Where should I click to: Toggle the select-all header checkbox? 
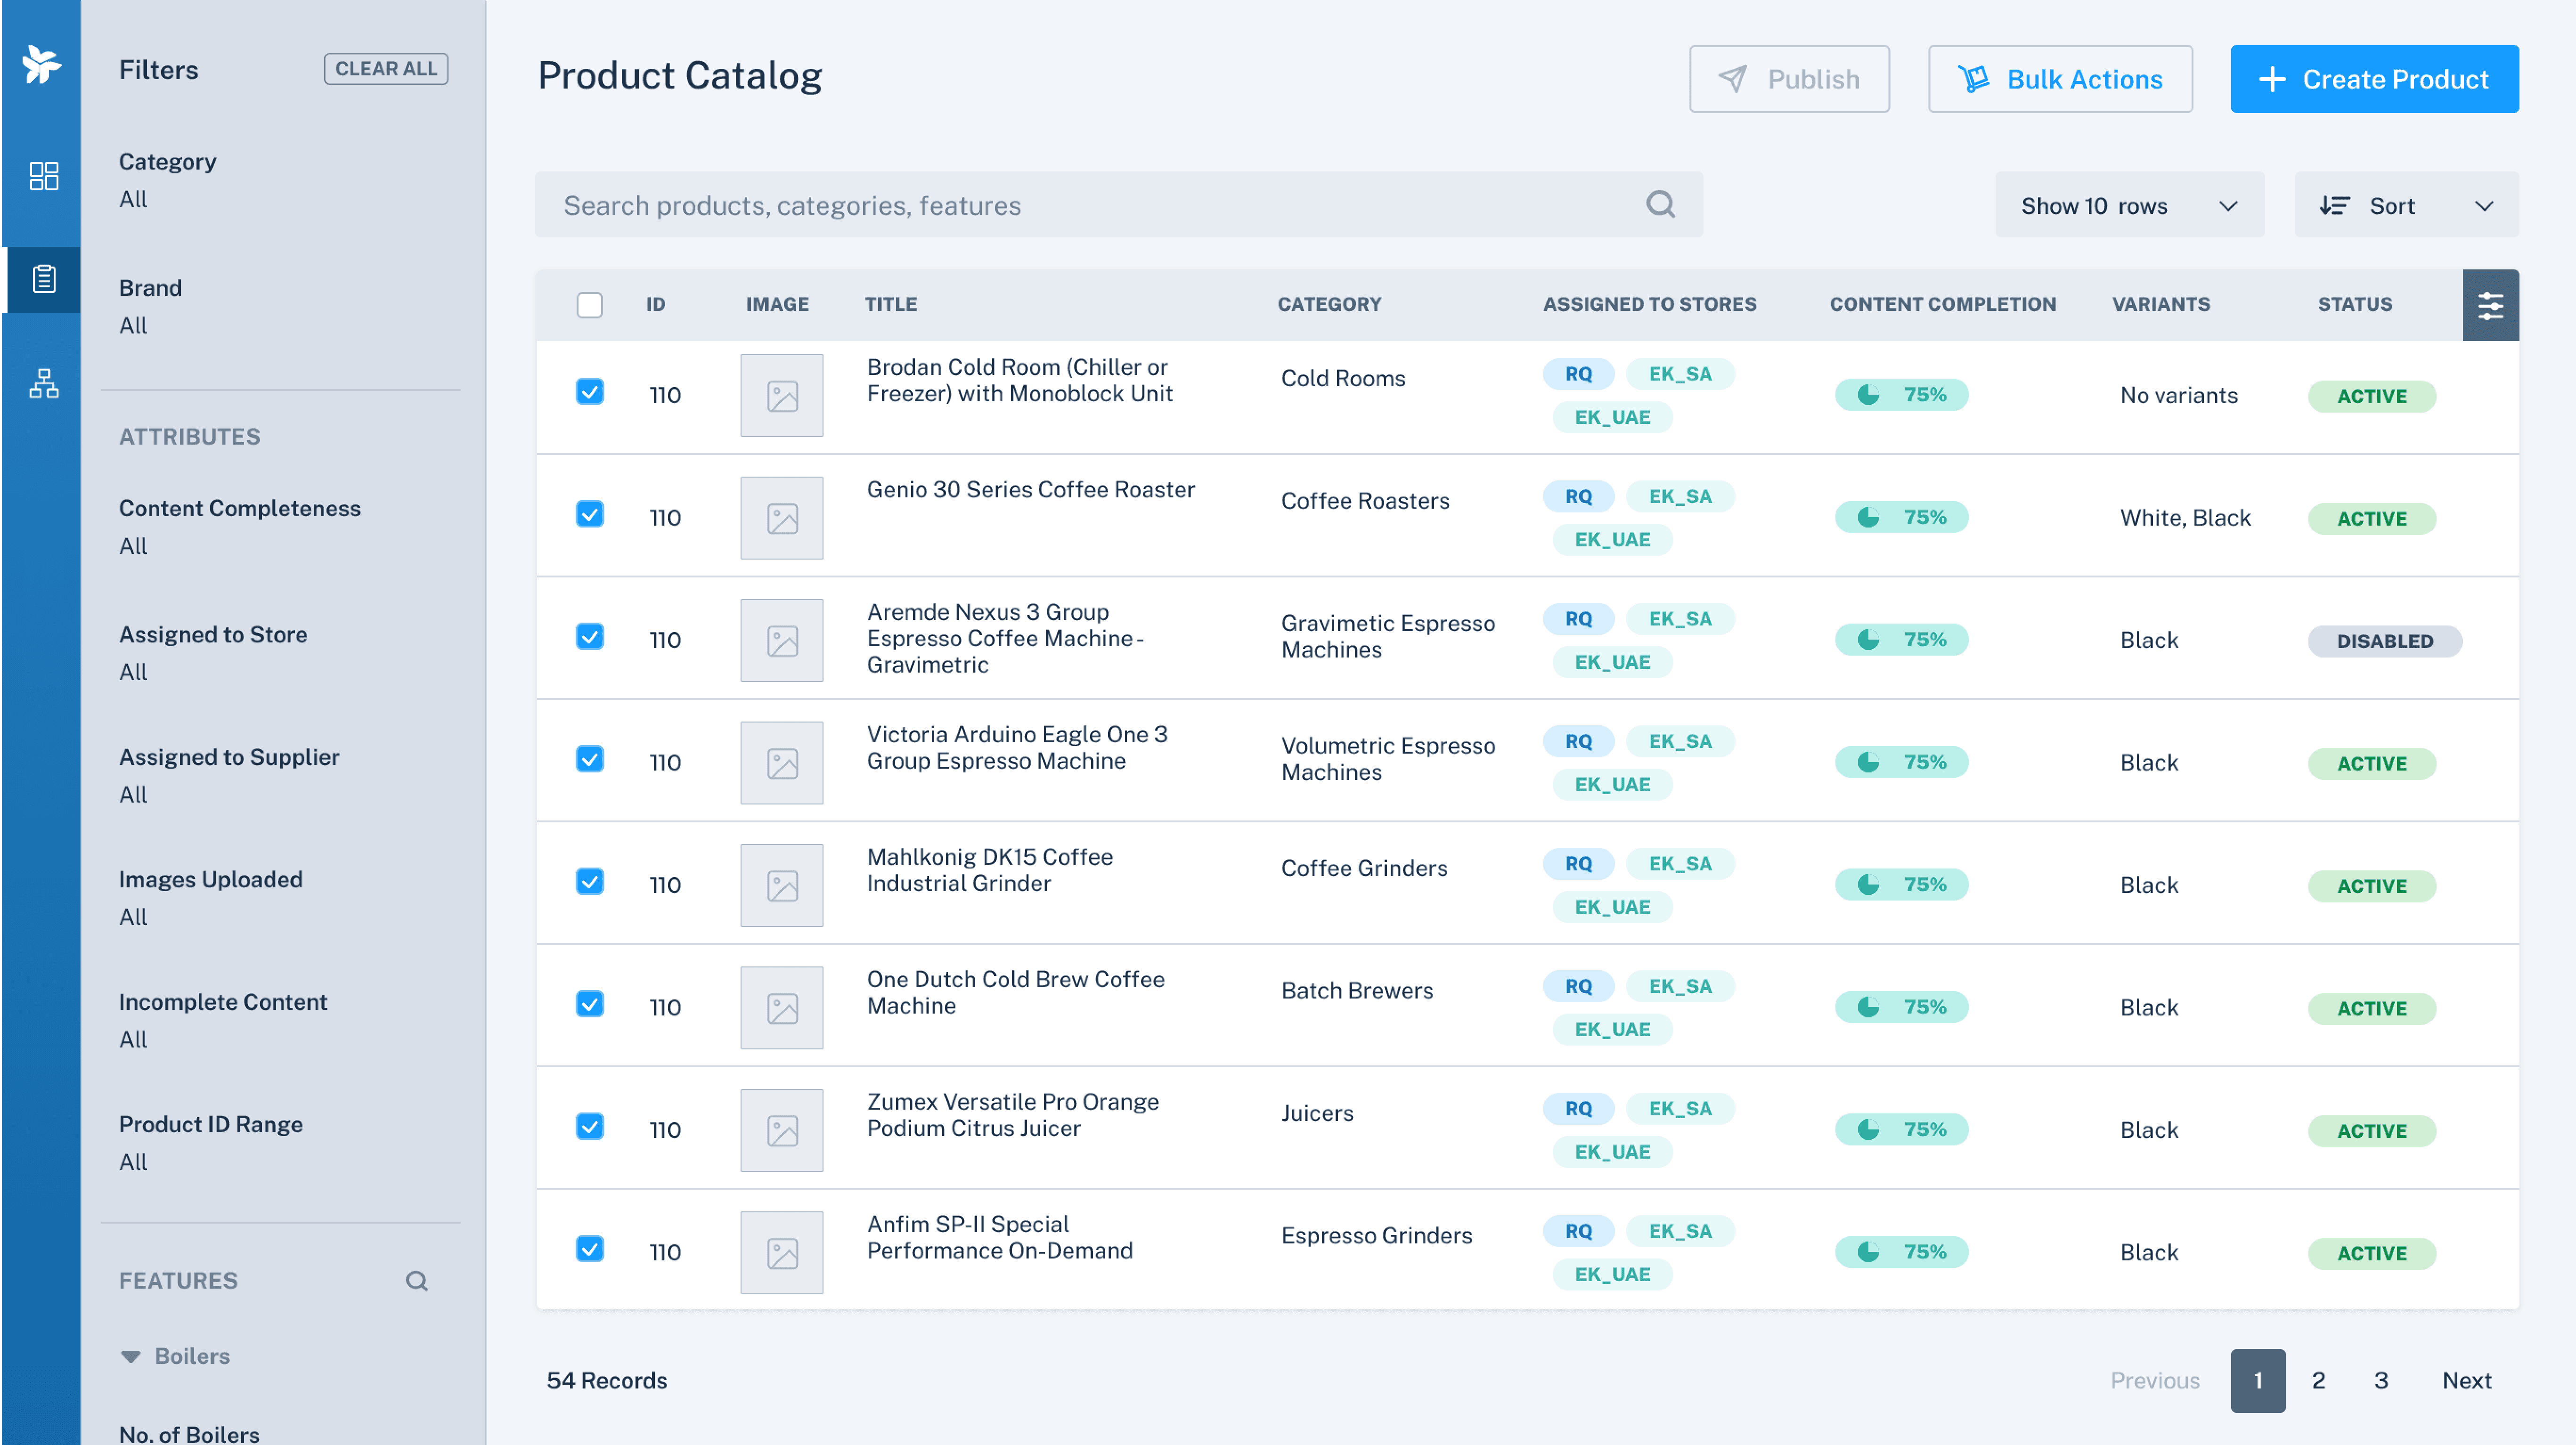[x=589, y=305]
